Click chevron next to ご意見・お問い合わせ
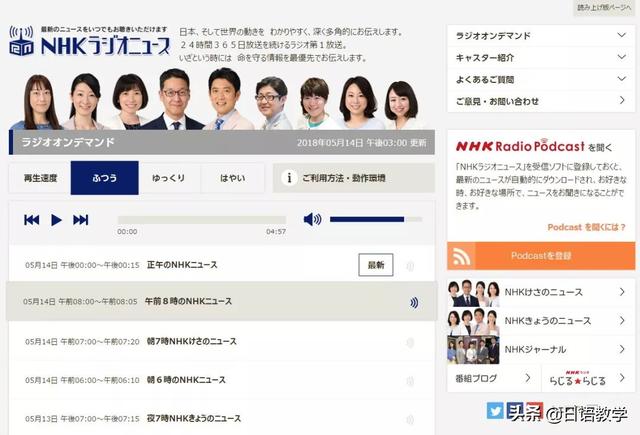 pyautogui.click(x=622, y=100)
